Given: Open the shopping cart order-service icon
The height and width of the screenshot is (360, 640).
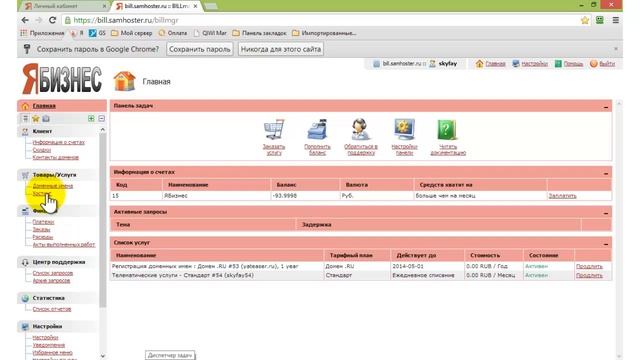Looking at the screenshot, I should 274,129.
